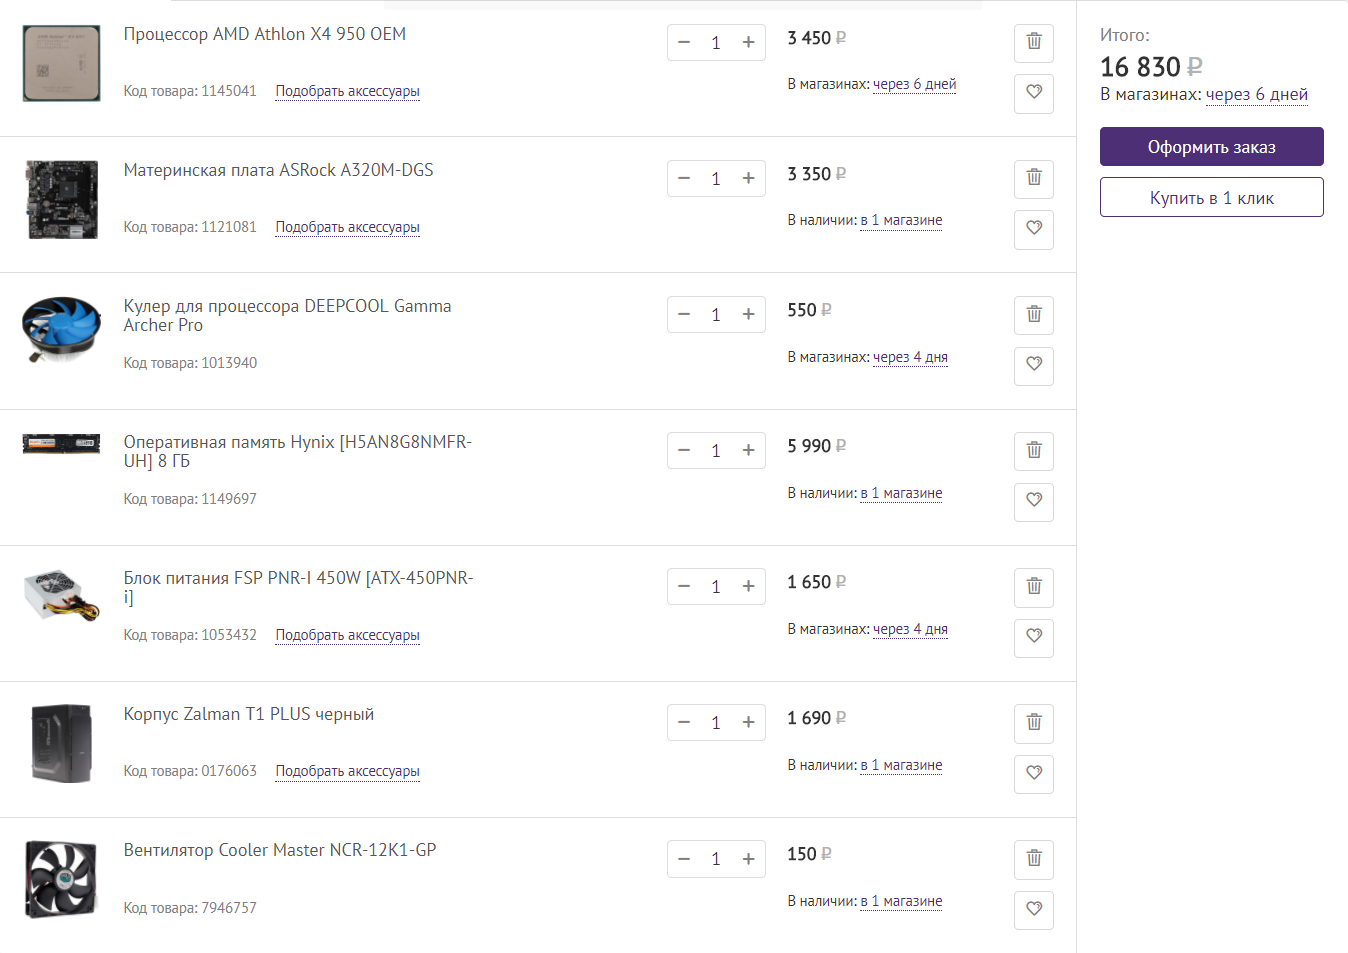Remove DEEPCOOL Gamma Archer Pro cooler

click(1034, 314)
